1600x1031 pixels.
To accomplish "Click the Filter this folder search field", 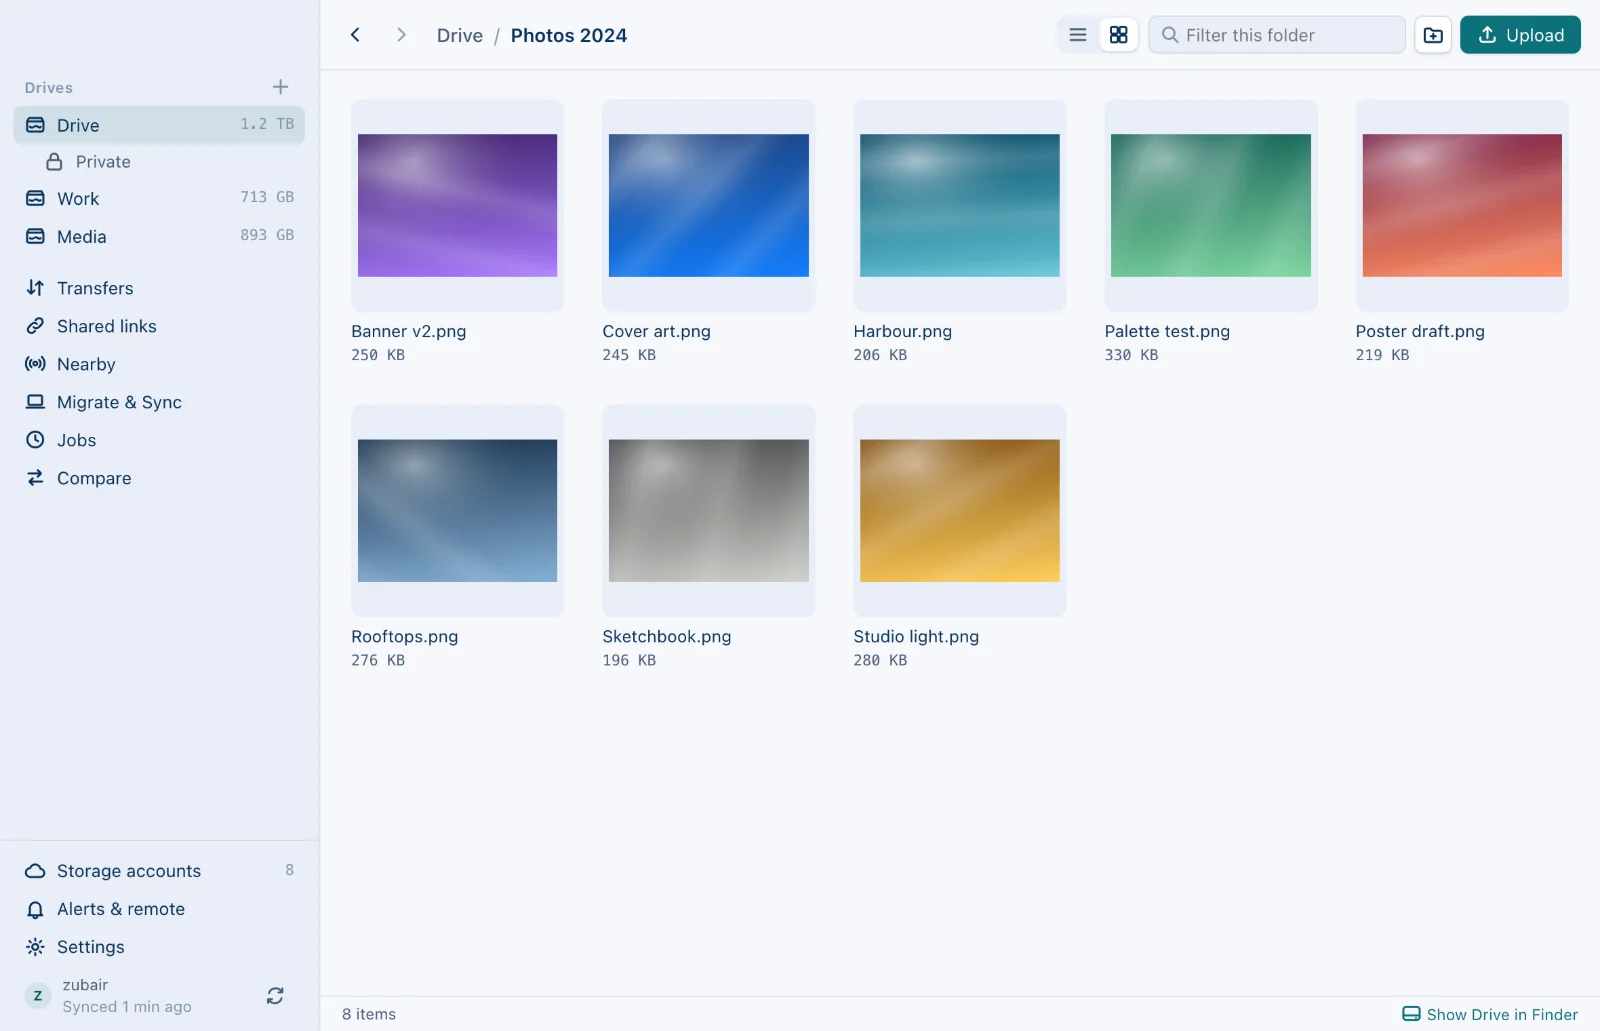I will tap(1277, 35).
